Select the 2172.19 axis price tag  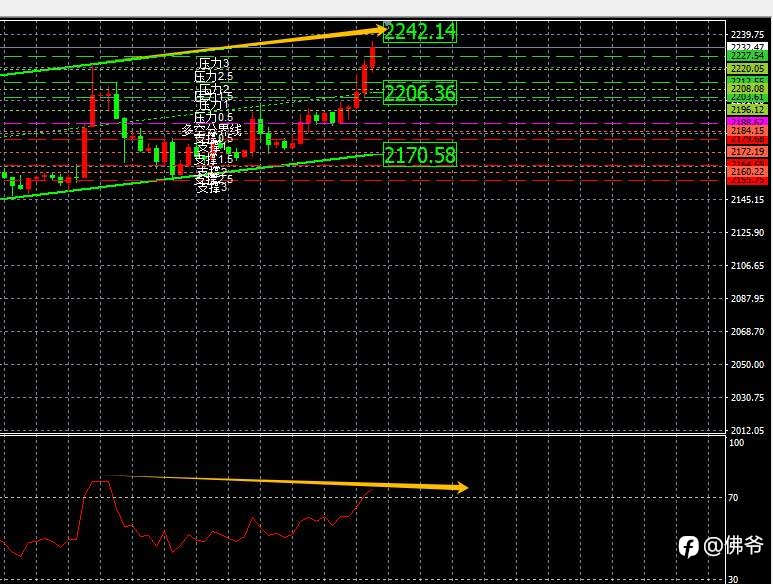point(747,151)
